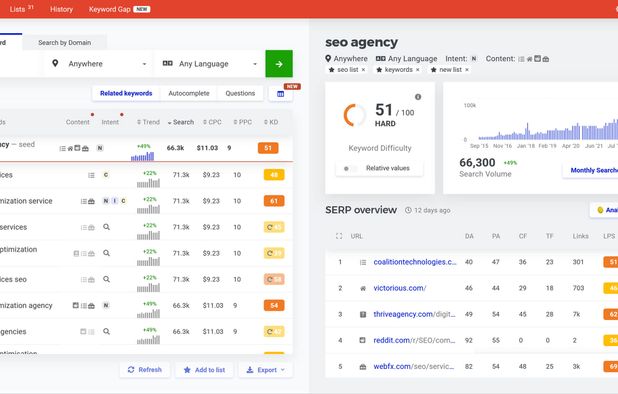This screenshot has width=618, height=394.
Task: Click the Analyze button in SERP overview
Action: [605, 210]
